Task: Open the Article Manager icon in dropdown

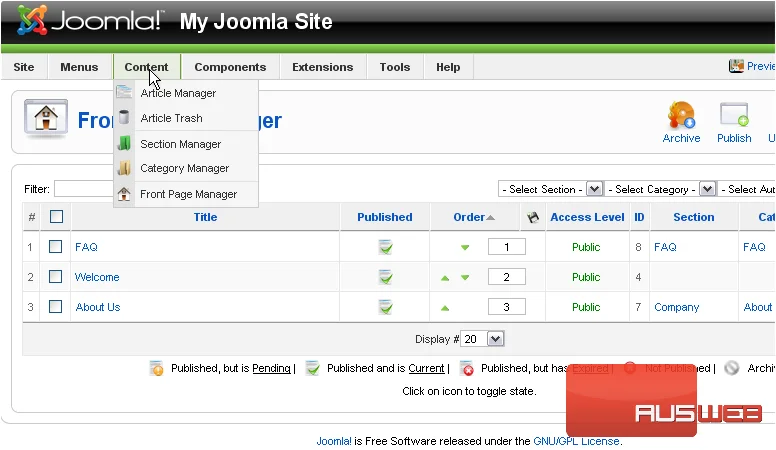Action: click(x=124, y=92)
